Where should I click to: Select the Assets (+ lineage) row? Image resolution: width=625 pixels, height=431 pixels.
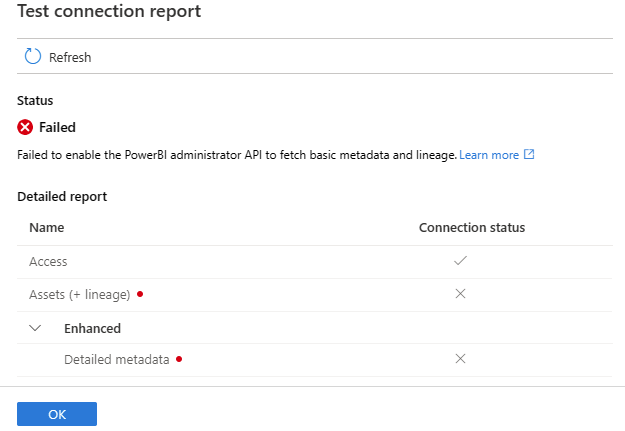click(x=80, y=294)
